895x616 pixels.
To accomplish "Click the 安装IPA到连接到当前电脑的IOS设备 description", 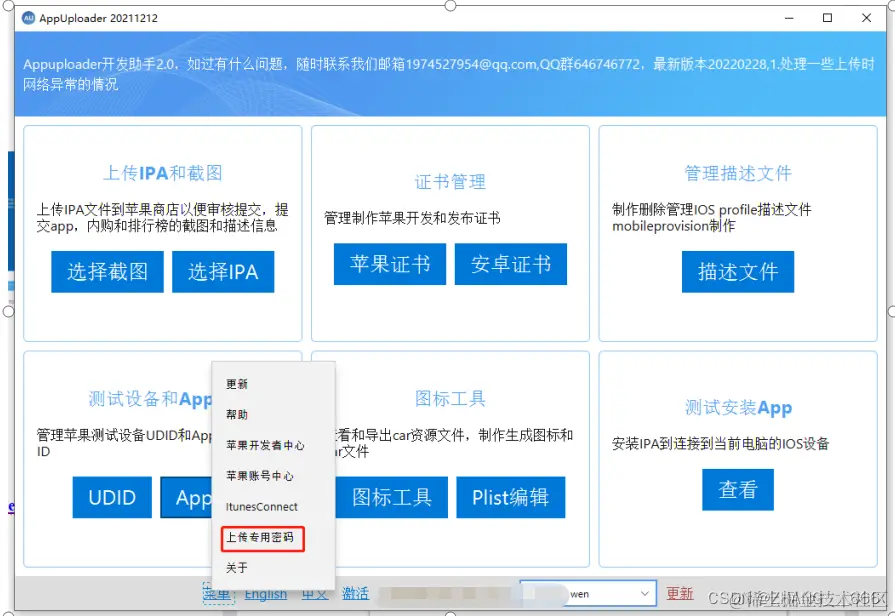I will [720, 444].
